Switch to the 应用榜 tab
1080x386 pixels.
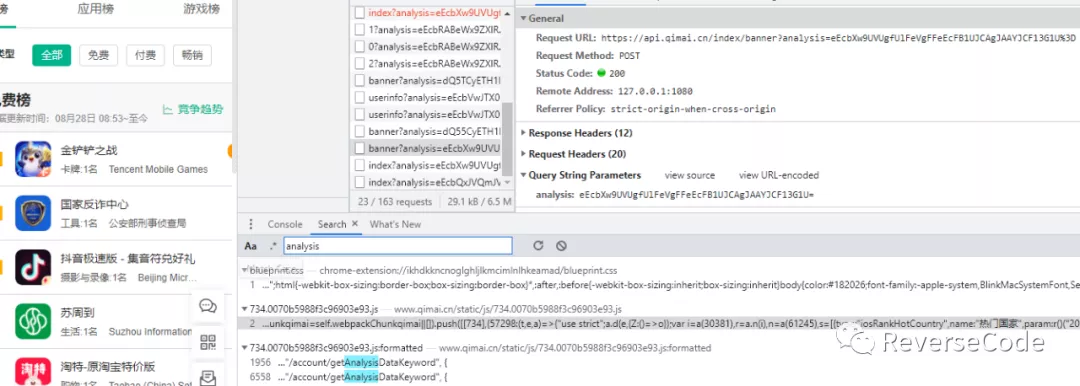coord(96,10)
